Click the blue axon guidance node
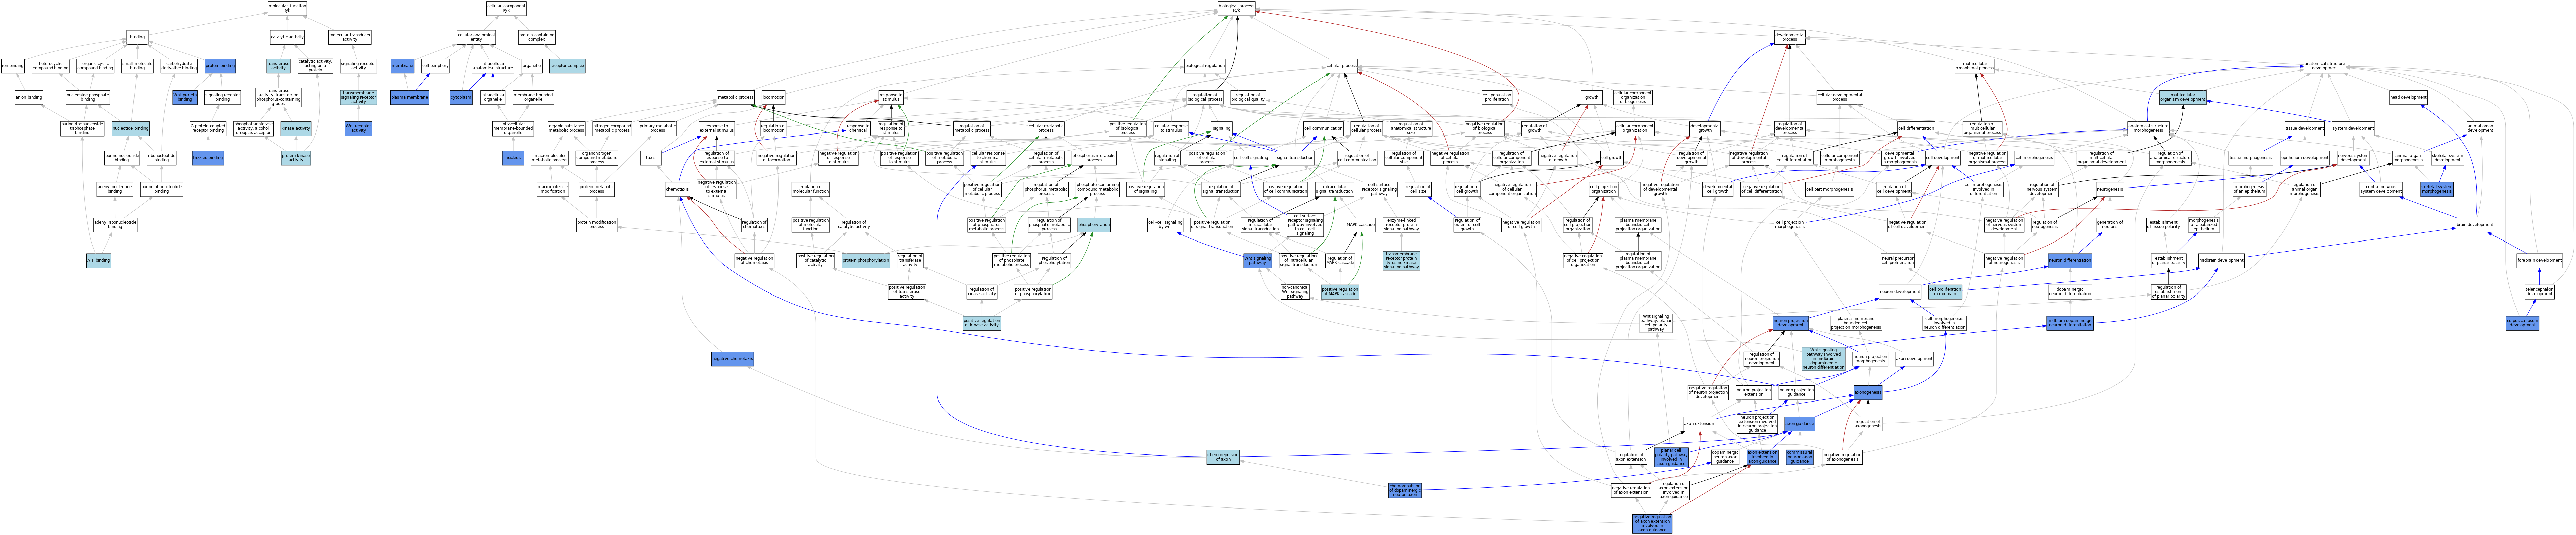The height and width of the screenshot is (535, 2576). (1799, 424)
